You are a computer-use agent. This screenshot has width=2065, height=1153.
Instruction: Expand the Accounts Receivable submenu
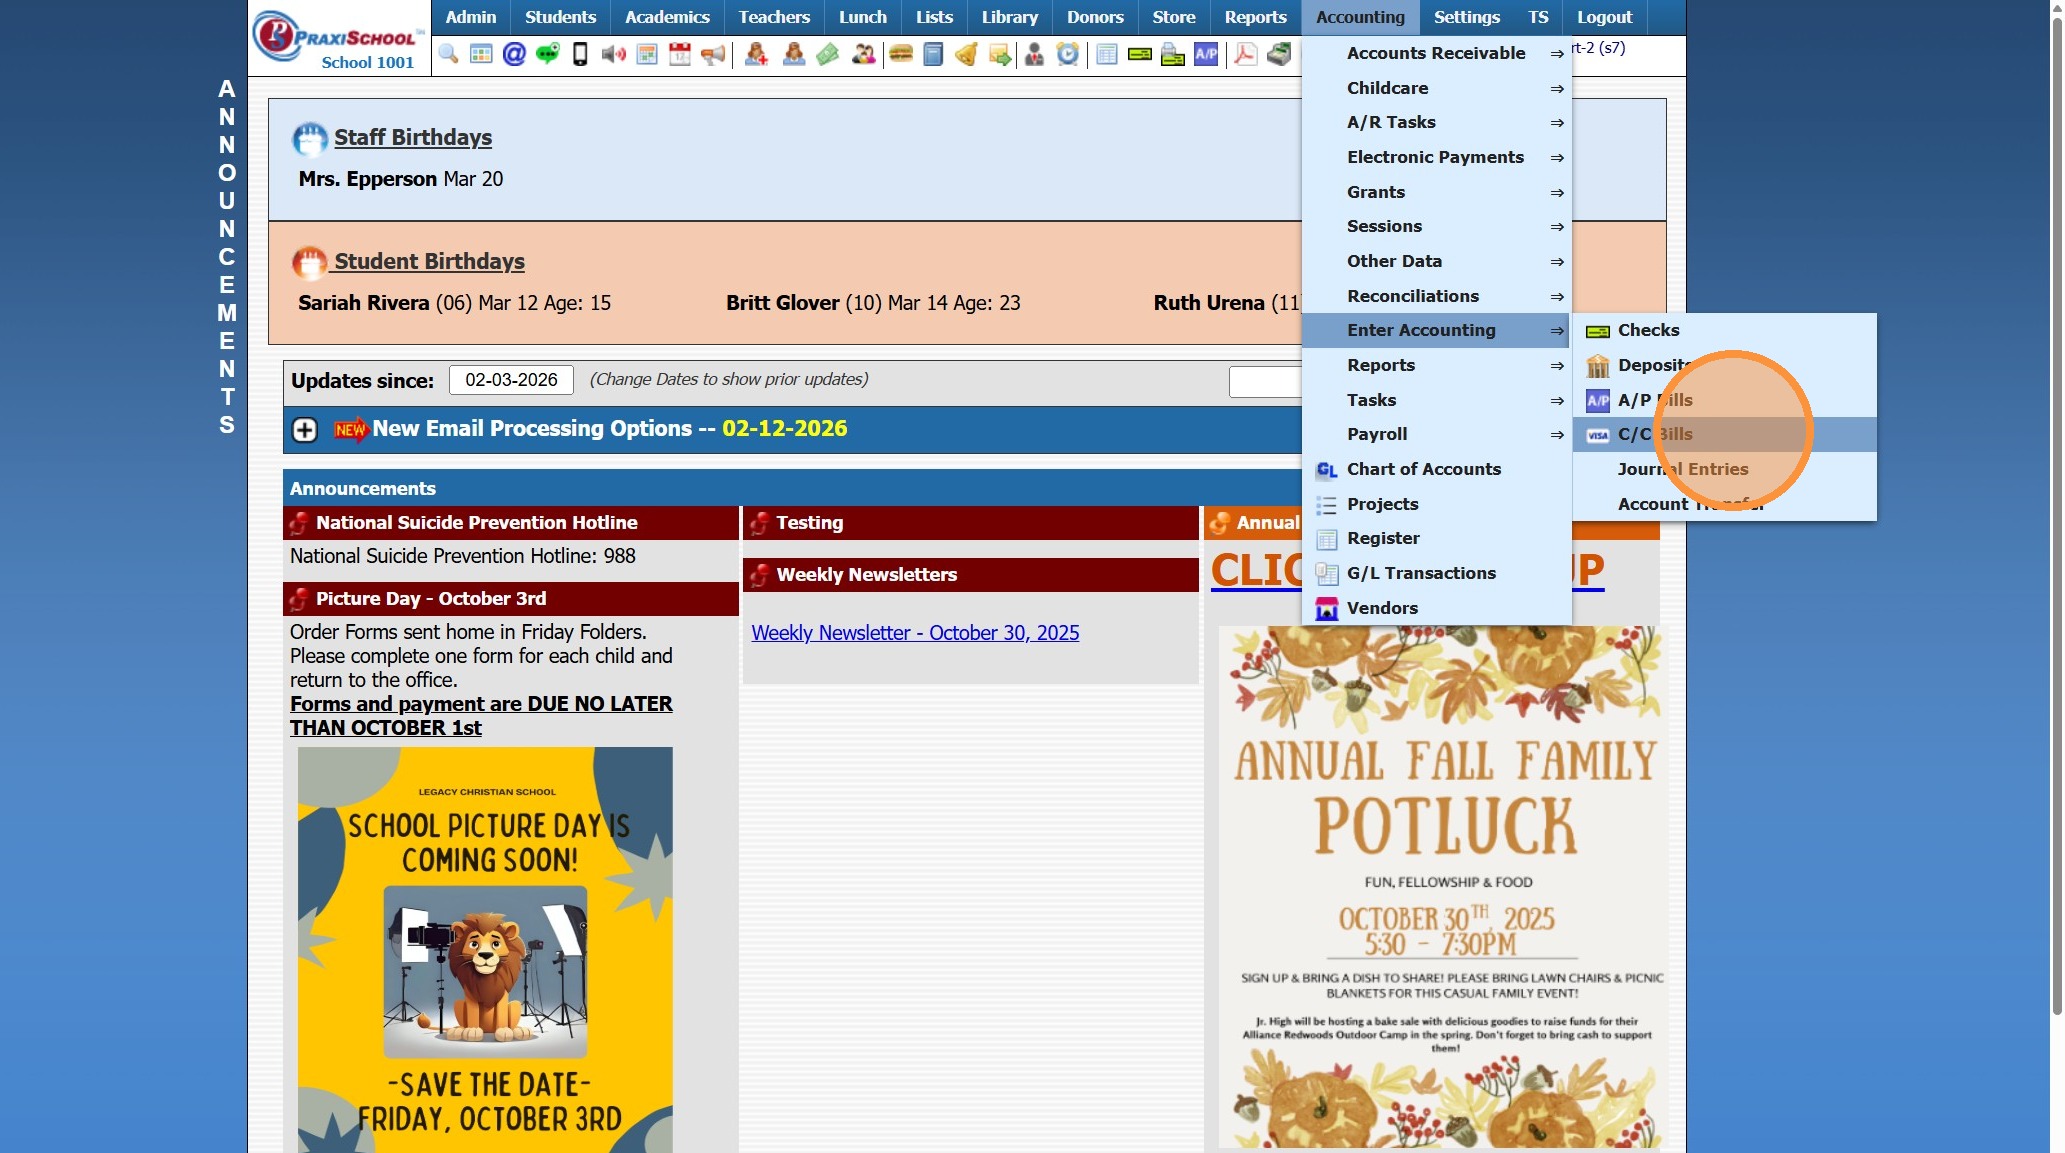pos(1436,53)
